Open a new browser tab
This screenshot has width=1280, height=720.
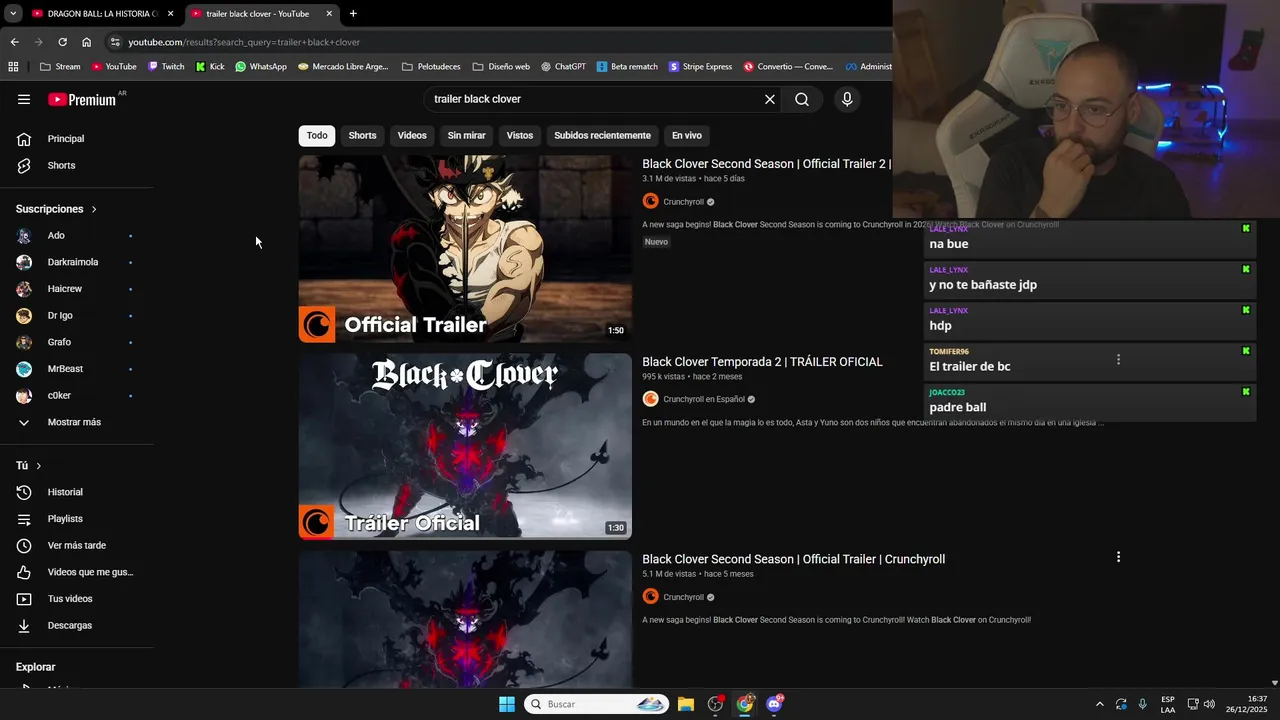[x=353, y=14]
